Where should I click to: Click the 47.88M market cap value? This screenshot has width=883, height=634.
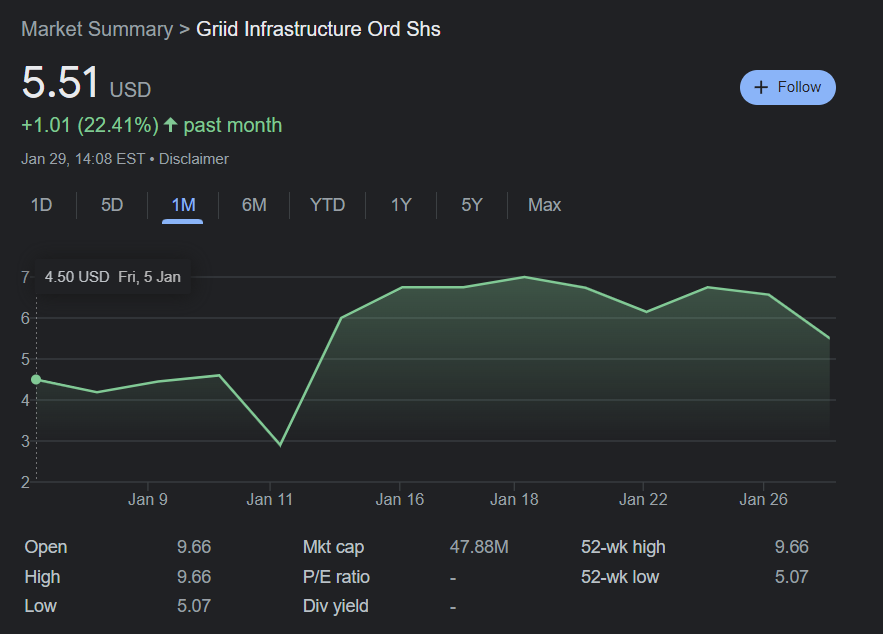pos(479,547)
